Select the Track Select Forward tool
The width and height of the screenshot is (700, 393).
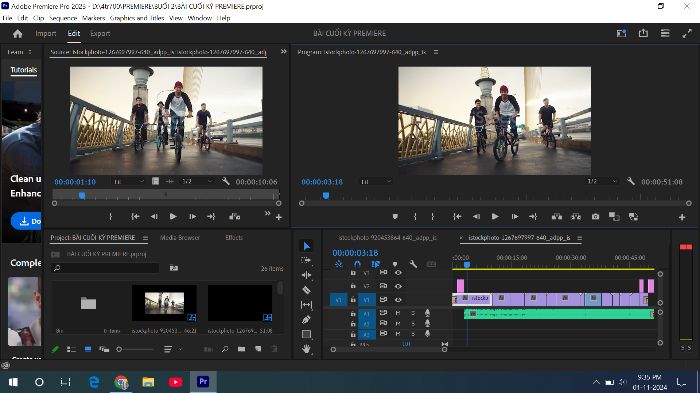(306, 260)
